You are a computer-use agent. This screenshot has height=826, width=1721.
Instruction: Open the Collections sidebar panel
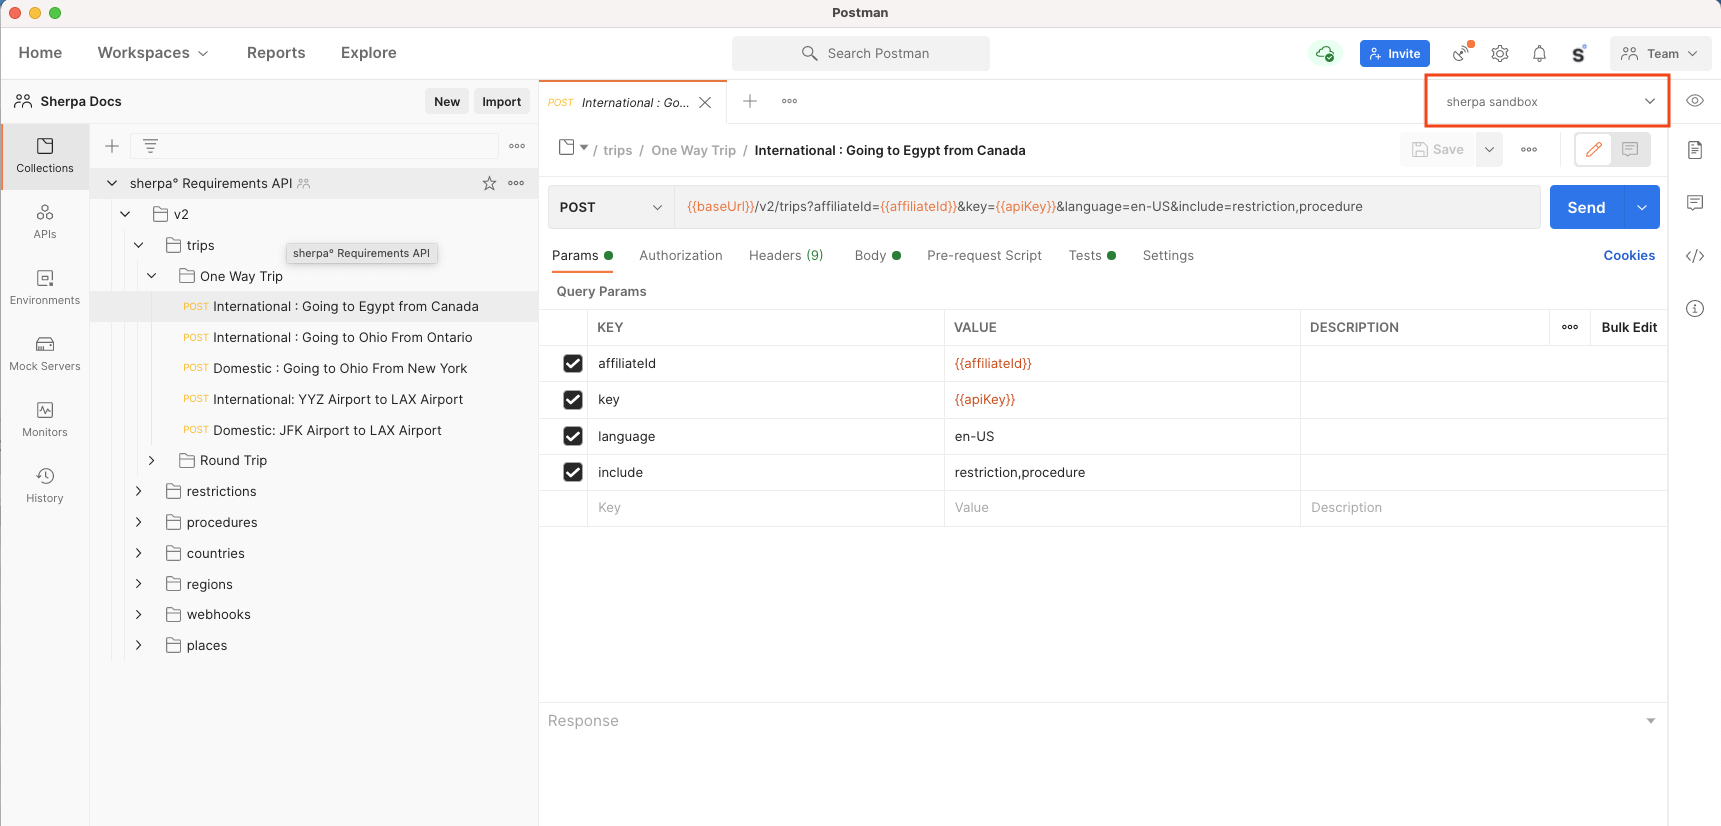coord(45,156)
